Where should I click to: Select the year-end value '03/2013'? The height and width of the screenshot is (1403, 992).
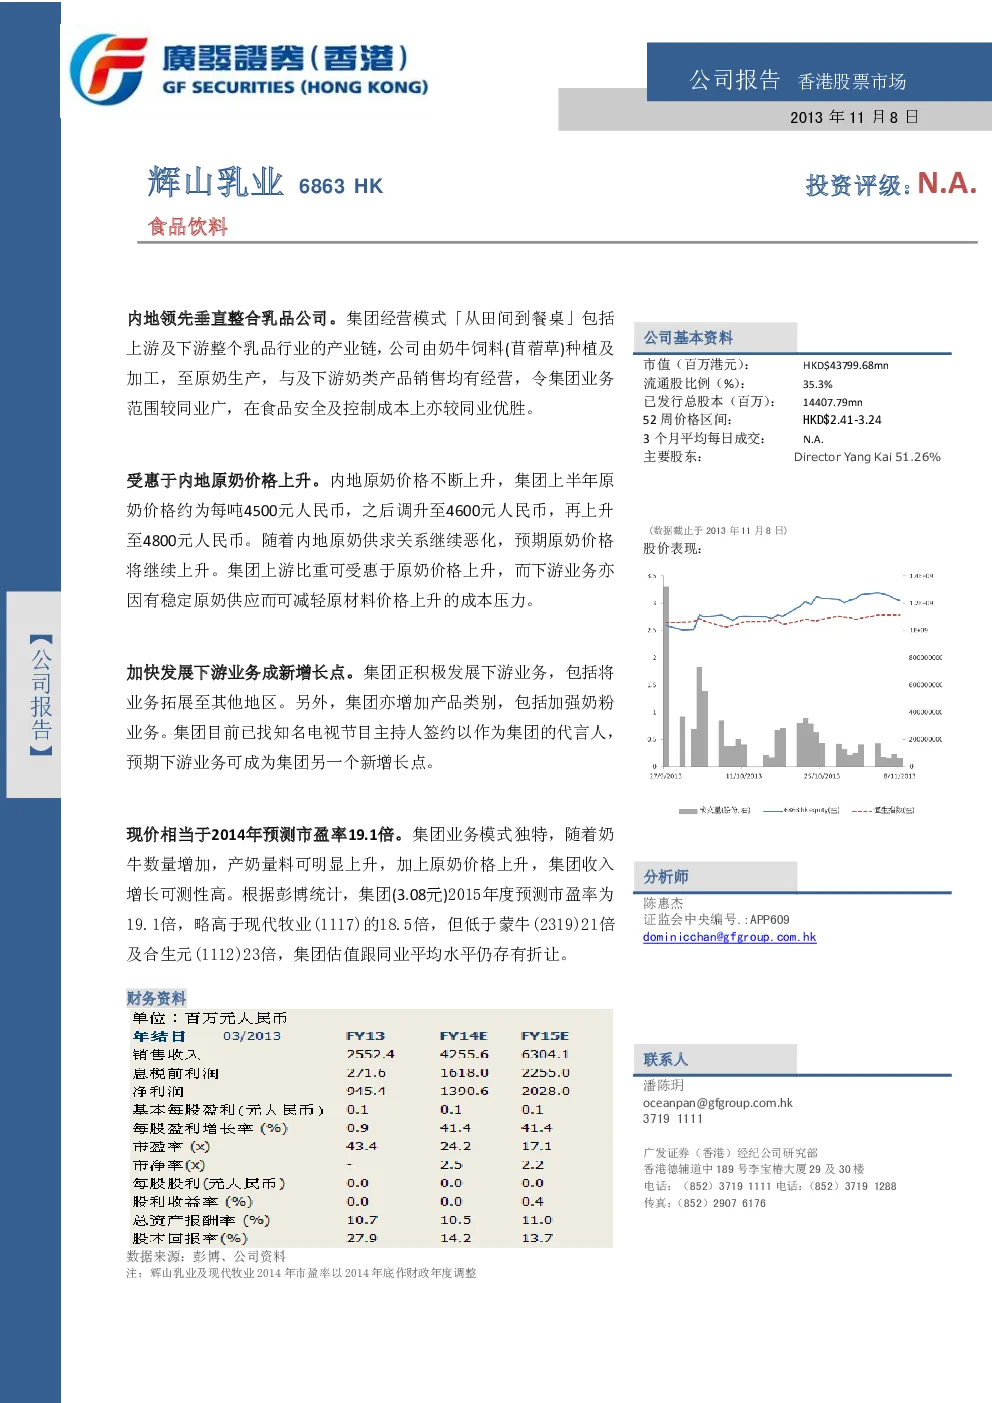click(x=251, y=1036)
